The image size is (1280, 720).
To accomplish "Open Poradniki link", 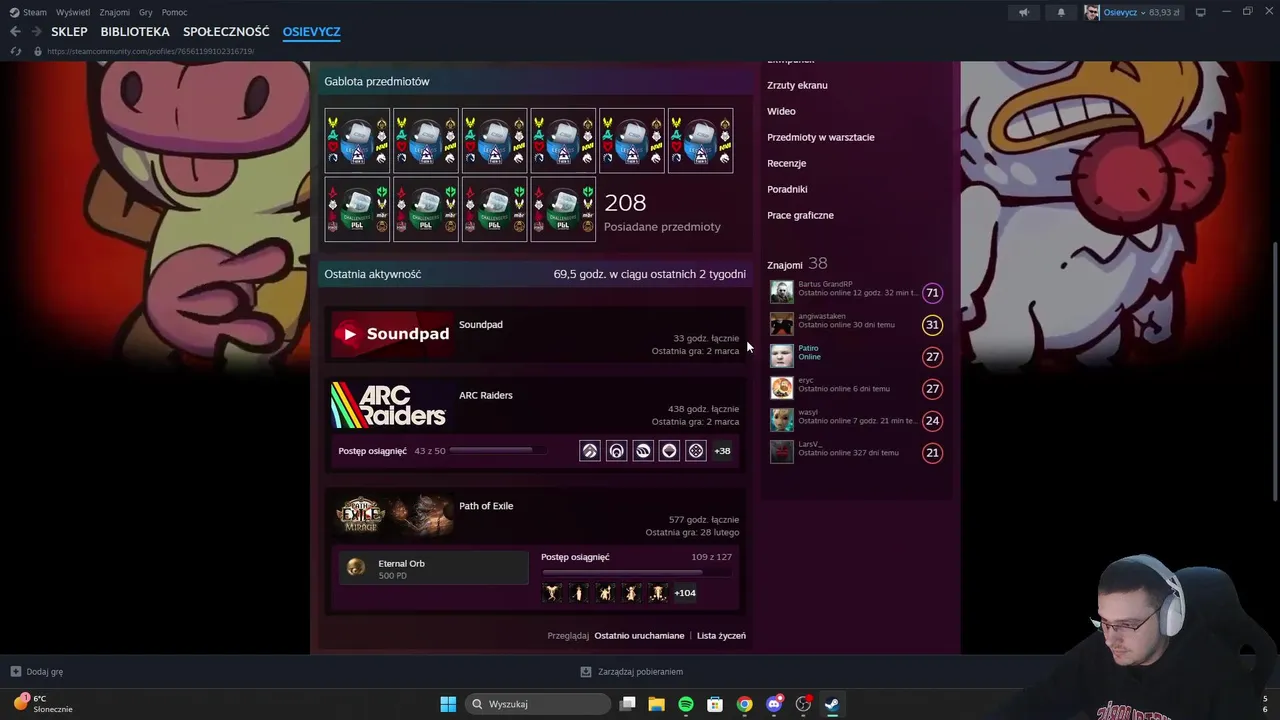I will click(787, 189).
